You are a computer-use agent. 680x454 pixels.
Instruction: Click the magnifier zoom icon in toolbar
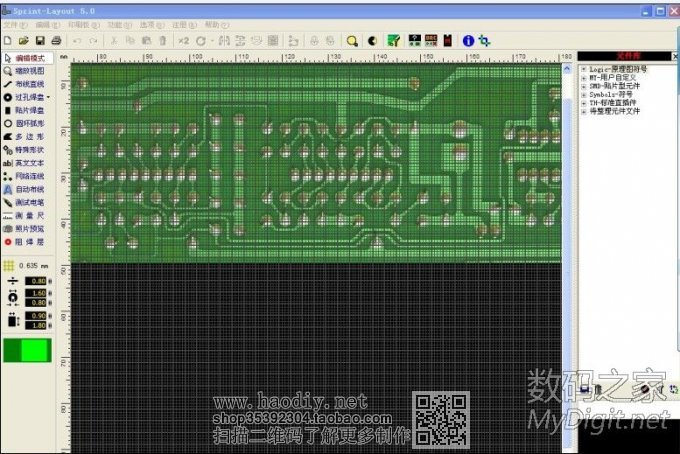[352, 41]
